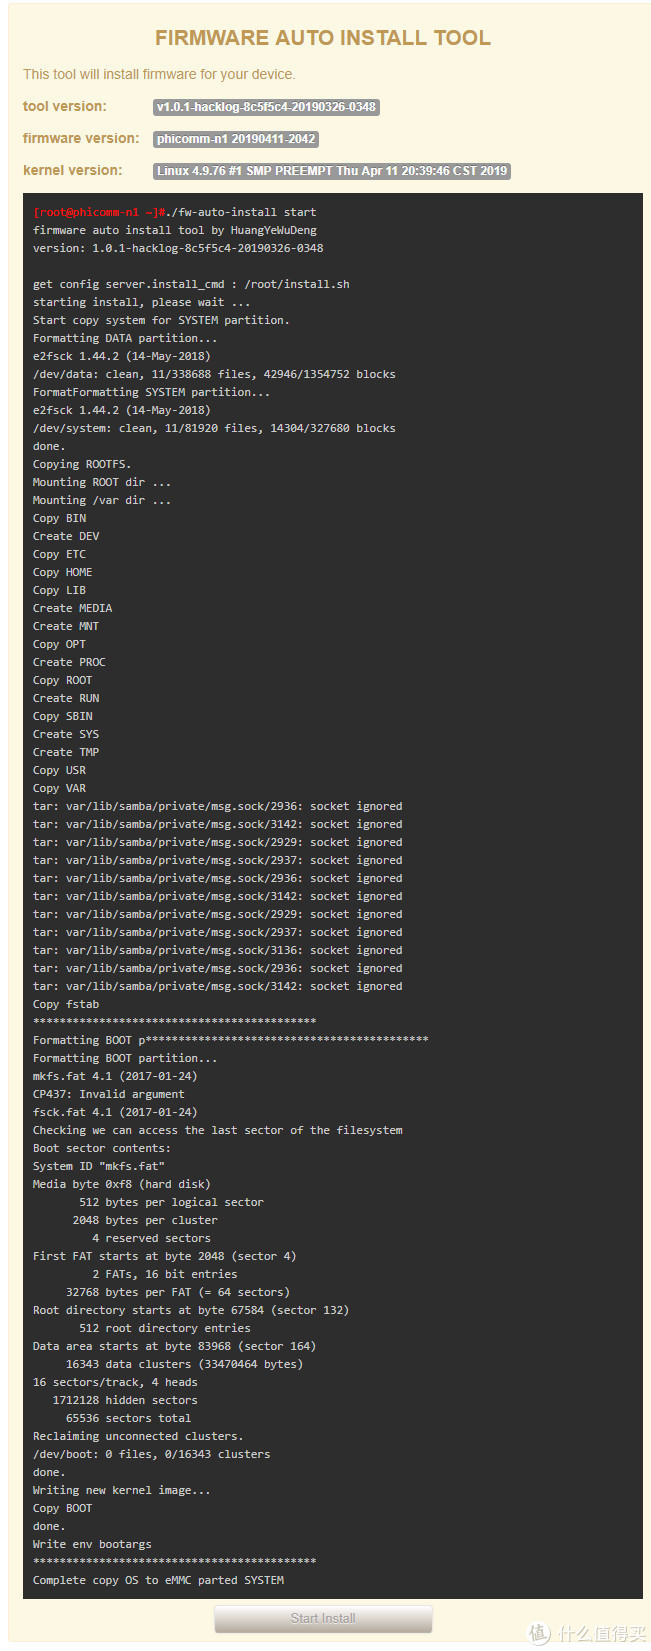Click the 'tool version:' label

(65, 106)
